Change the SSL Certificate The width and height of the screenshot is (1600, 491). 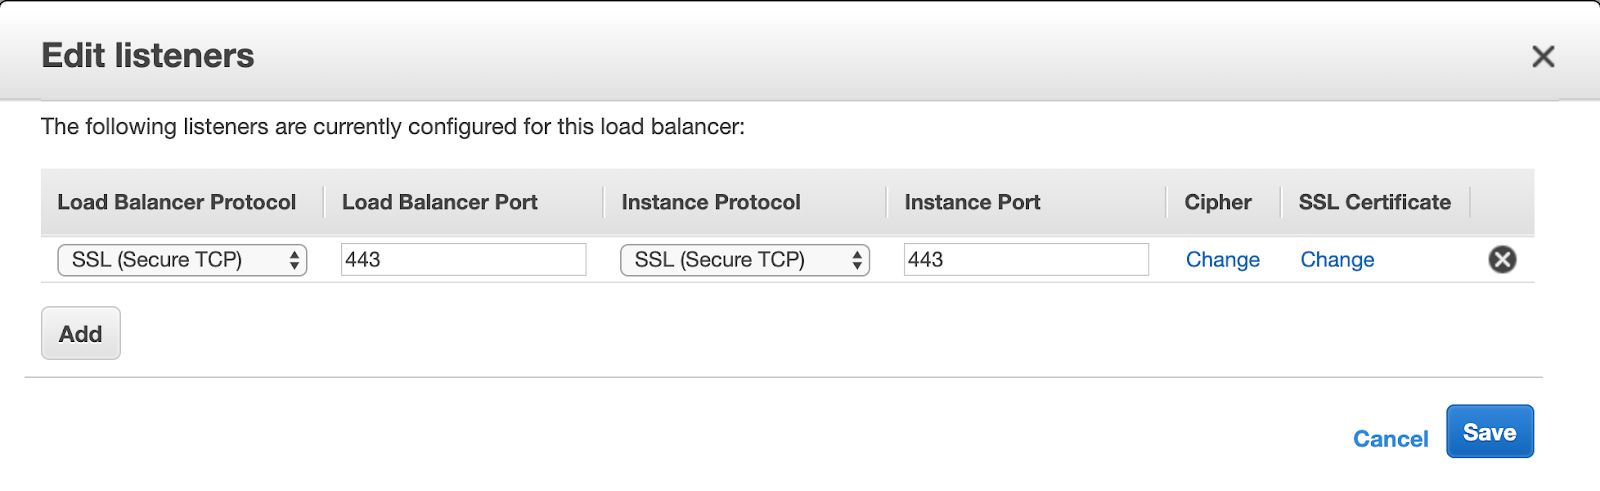(1337, 260)
